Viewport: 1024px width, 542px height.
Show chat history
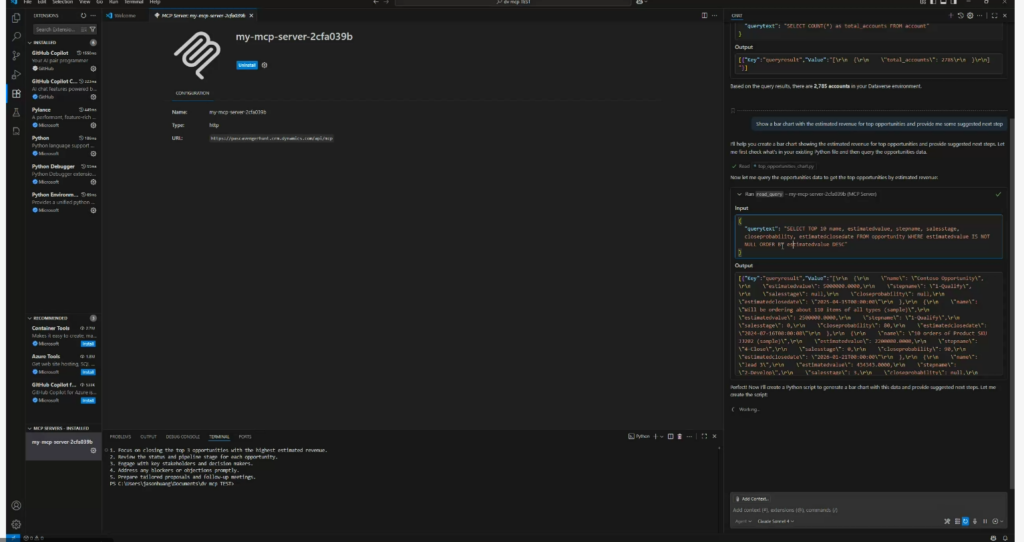(961, 16)
